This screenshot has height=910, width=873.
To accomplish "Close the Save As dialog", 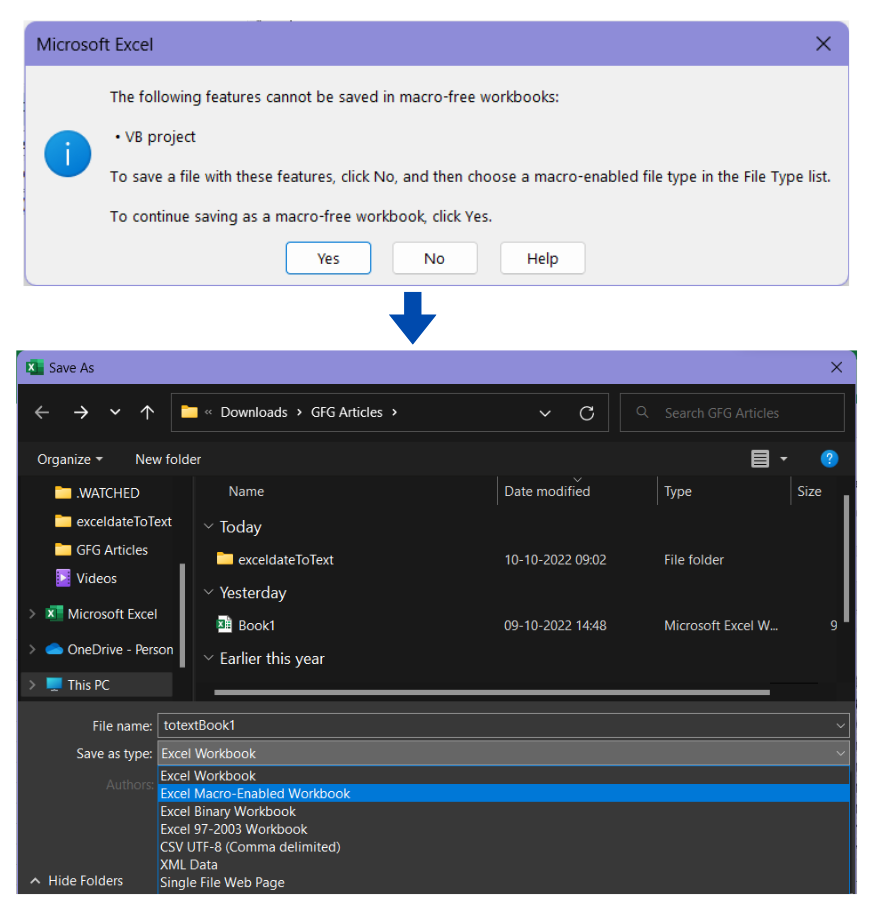I will coord(836,367).
